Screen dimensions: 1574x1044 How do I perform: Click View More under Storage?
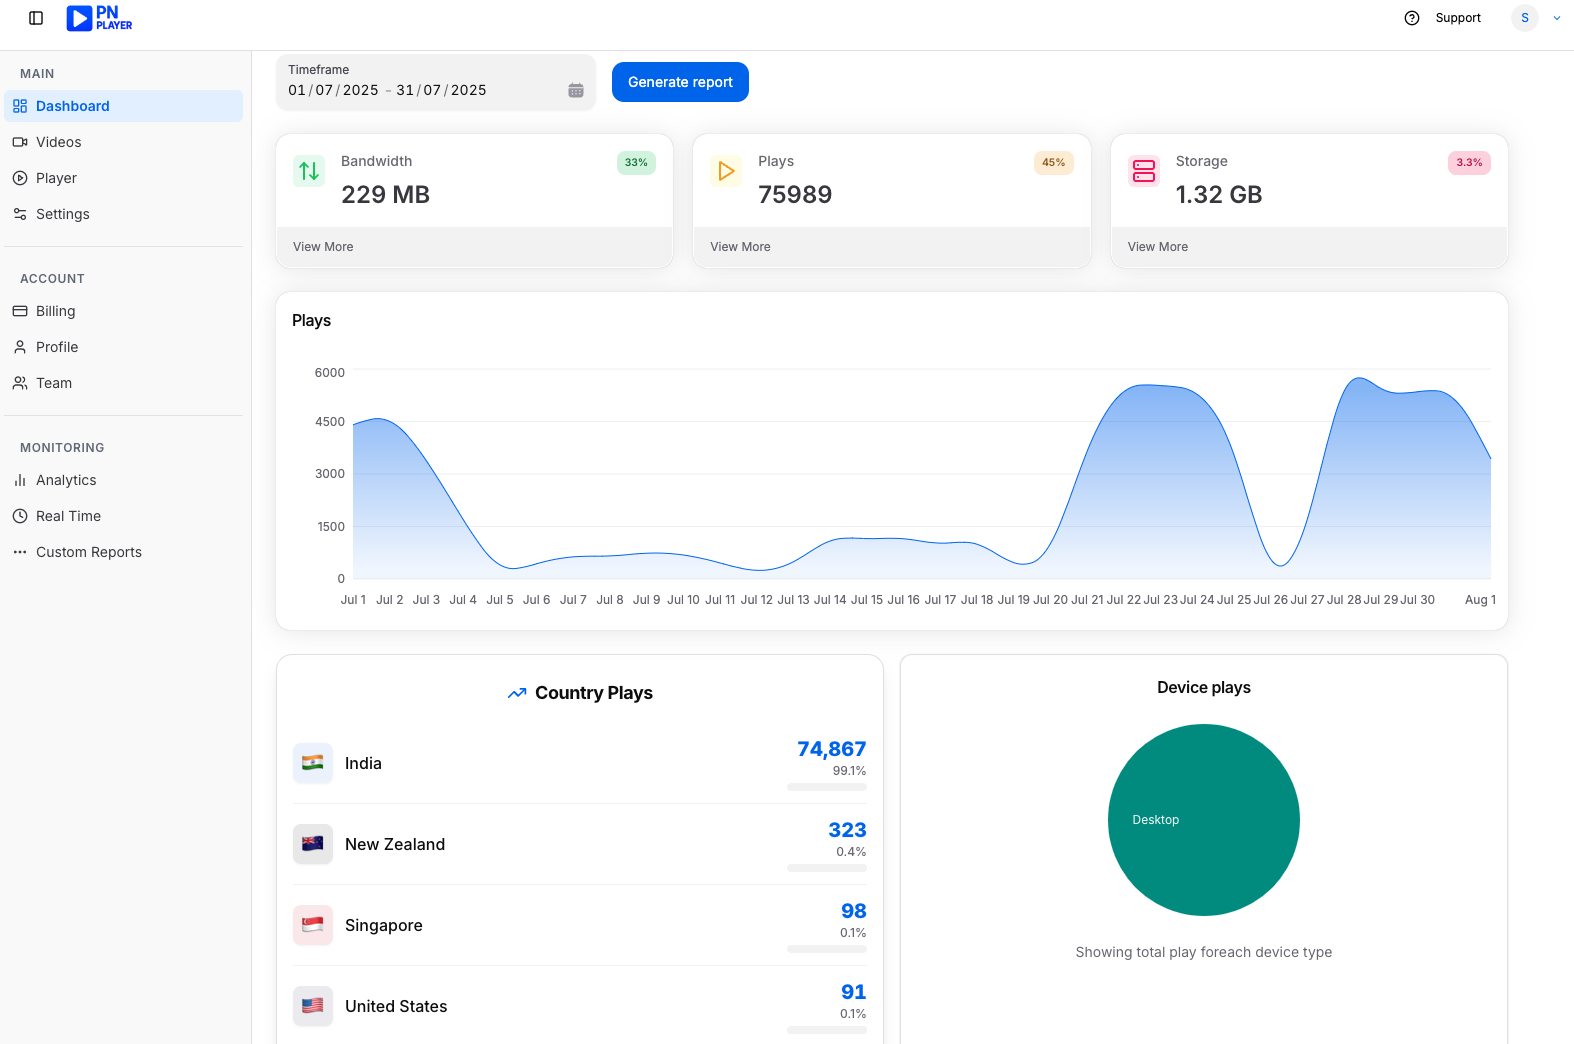(1158, 247)
